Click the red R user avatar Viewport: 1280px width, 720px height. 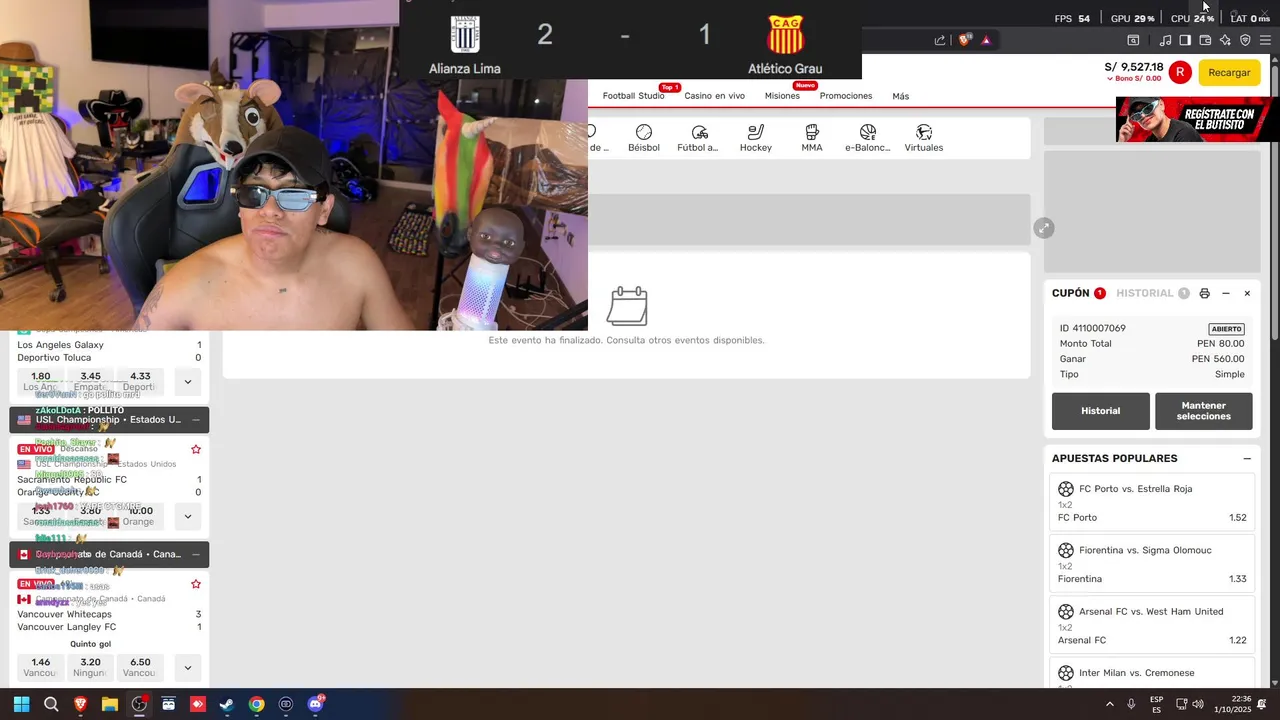pos(1181,72)
